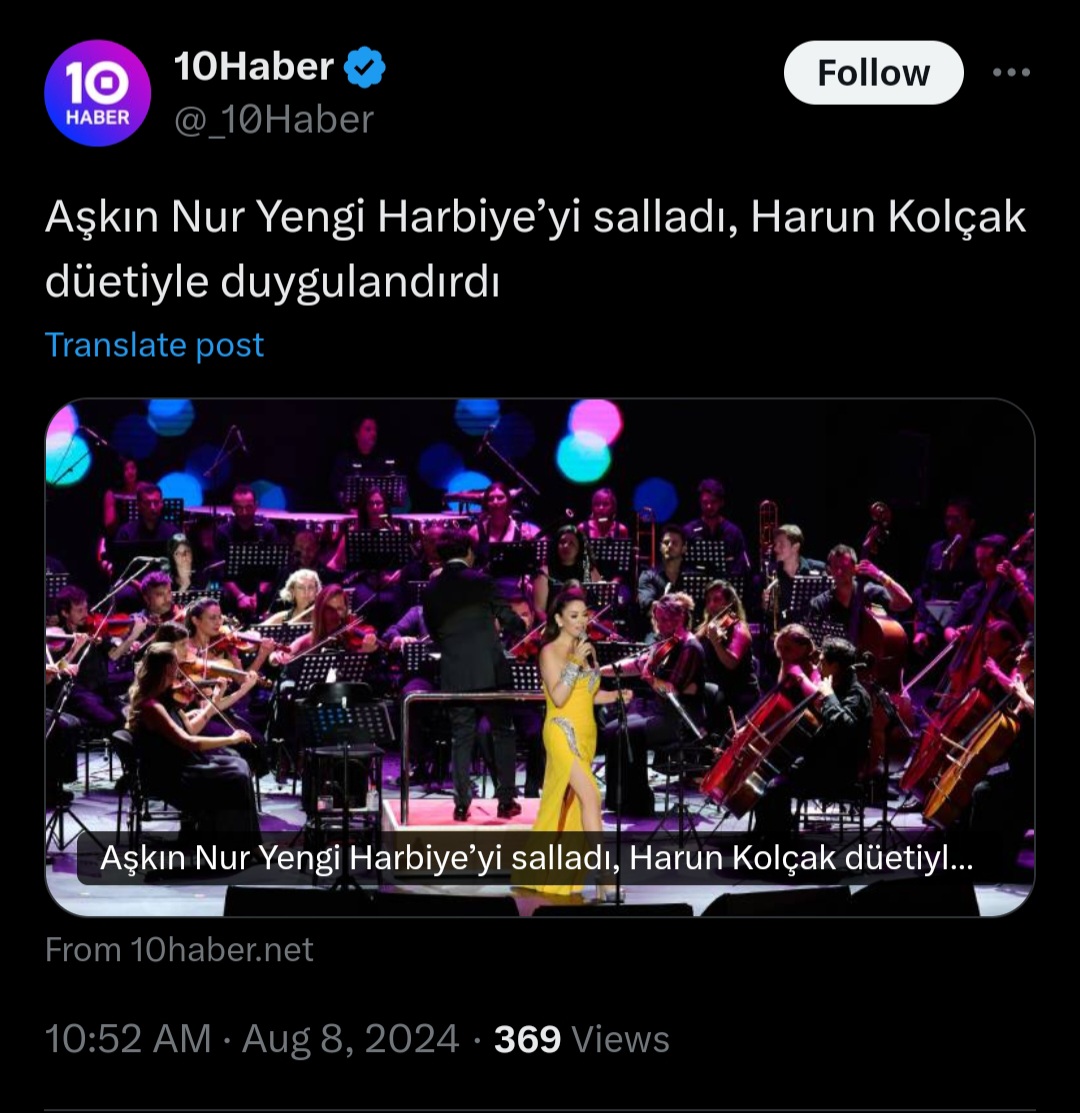Viewport: 1080px width, 1113px height.
Task: Click the 'From 10haber.net' source link
Action: point(179,949)
